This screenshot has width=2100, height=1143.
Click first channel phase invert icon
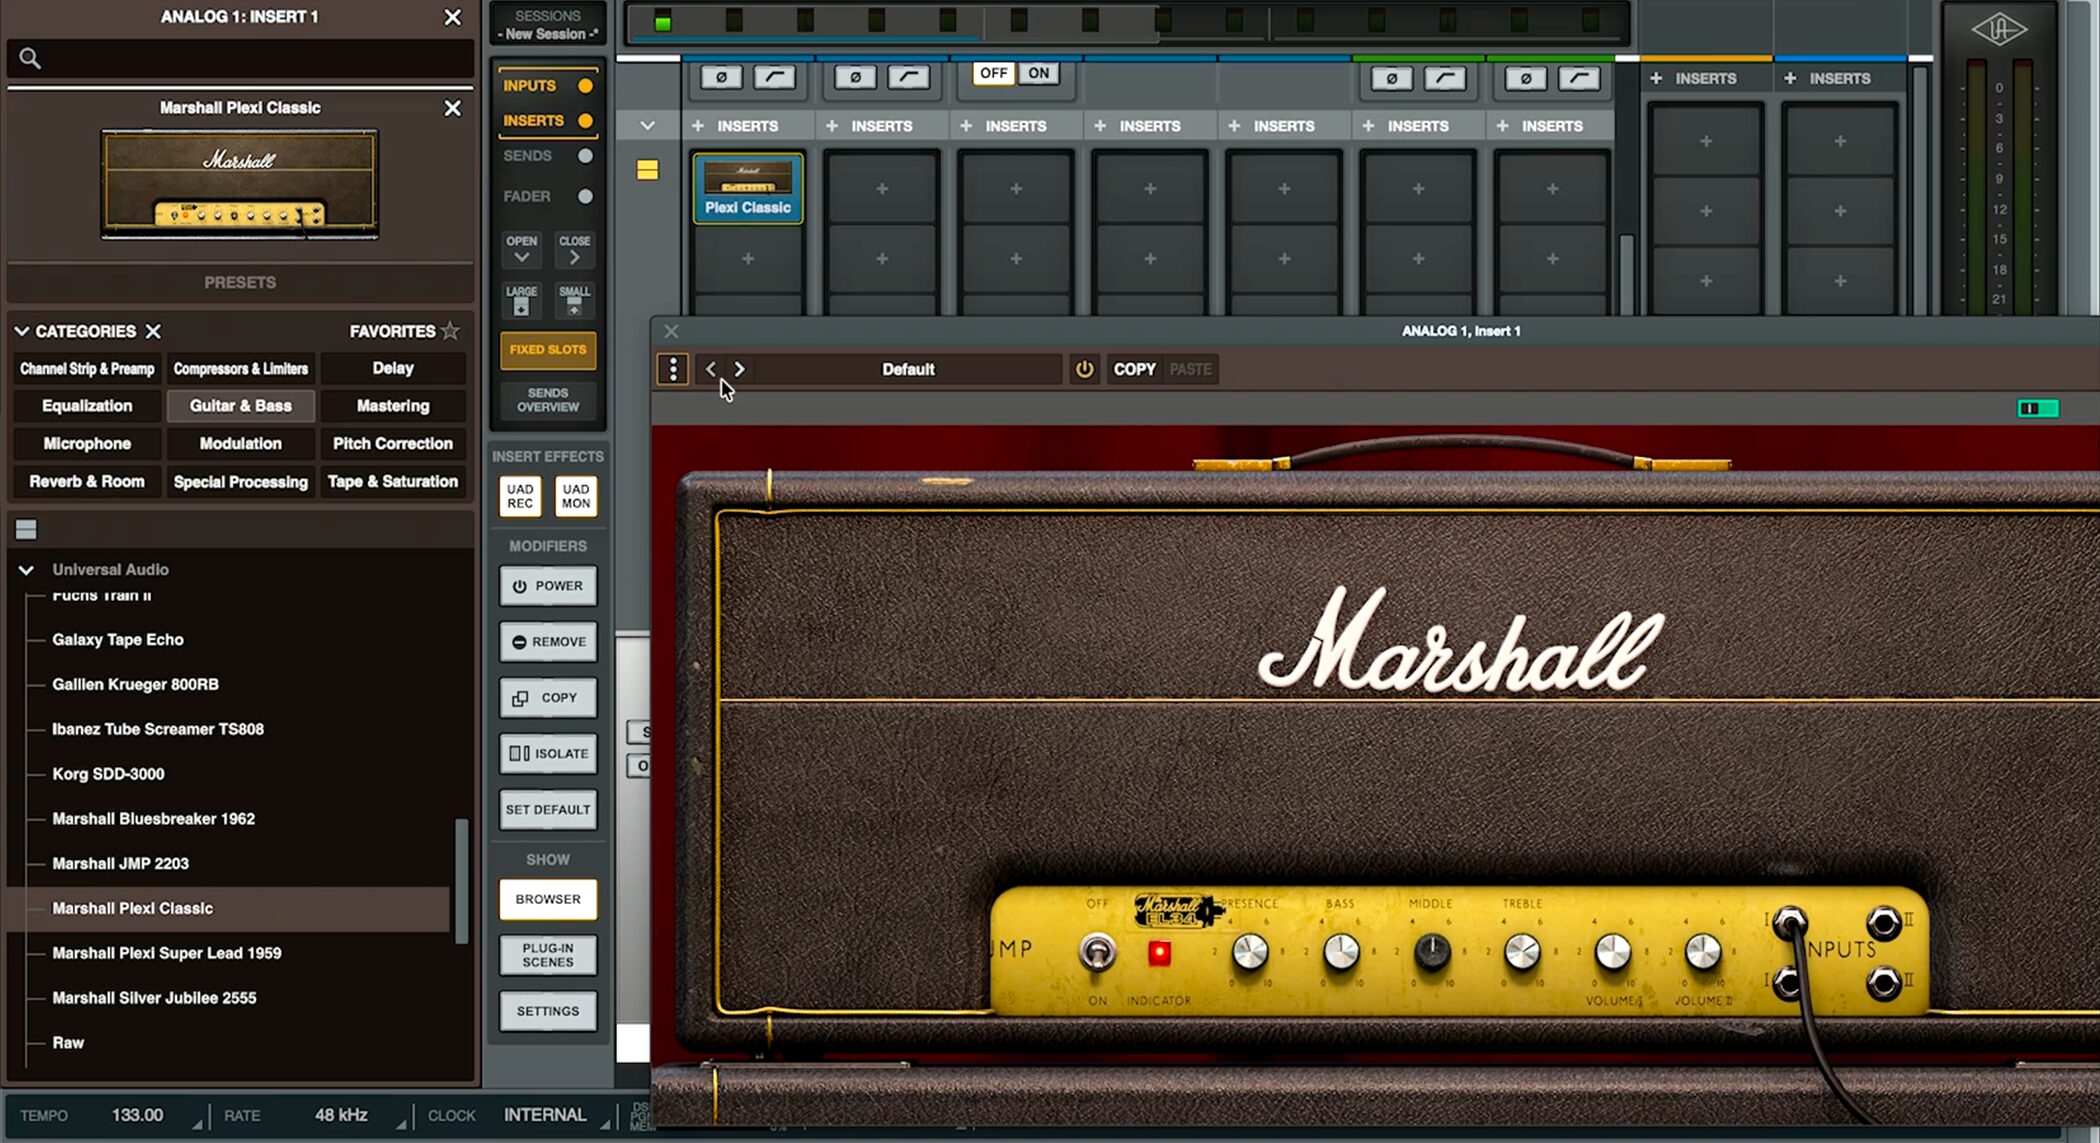[x=721, y=78]
